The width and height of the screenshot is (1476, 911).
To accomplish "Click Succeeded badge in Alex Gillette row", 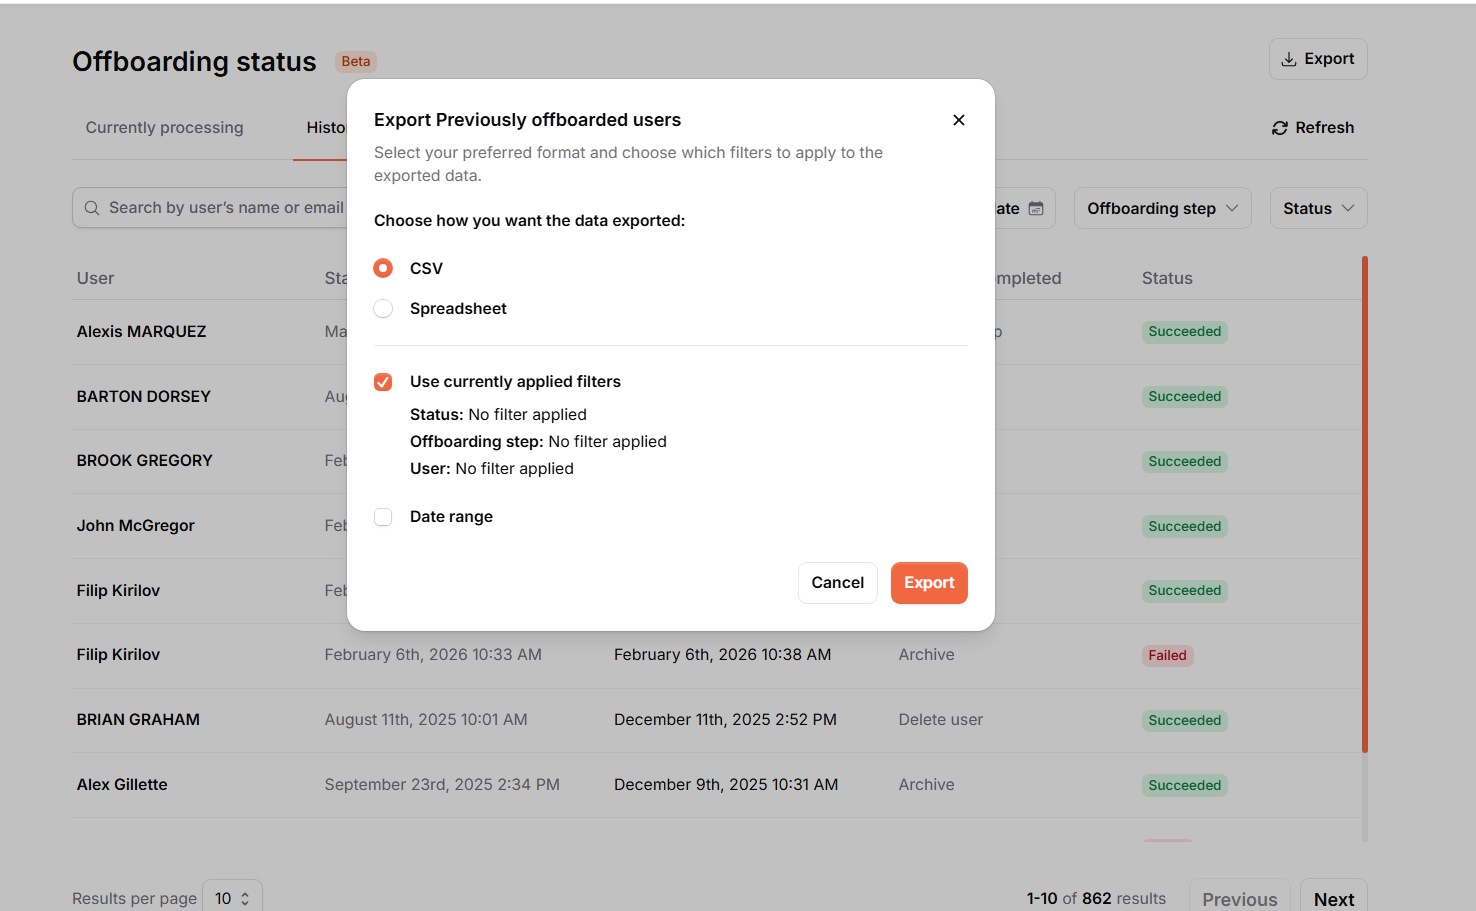I will click(1184, 786).
